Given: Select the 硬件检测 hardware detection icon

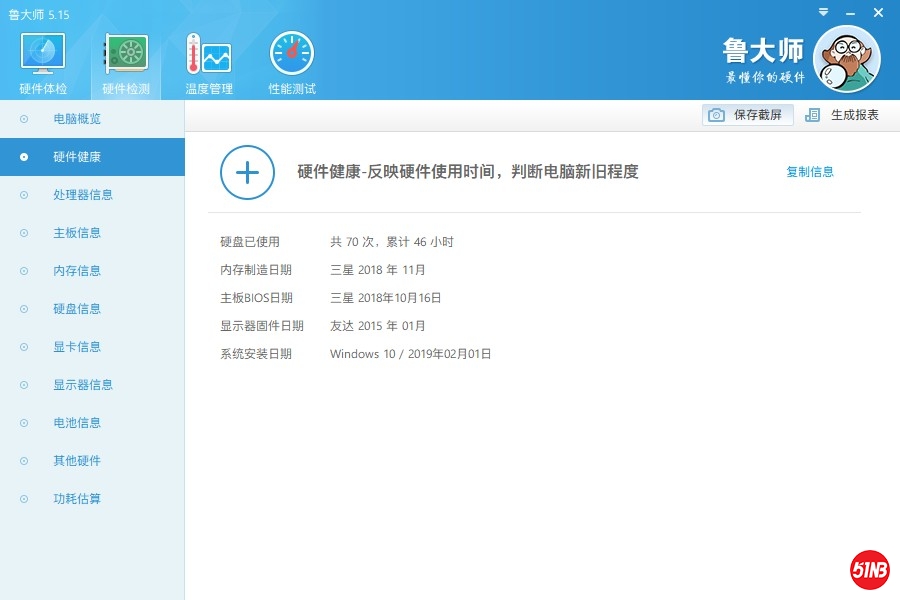Looking at the screenshot, I should click(126, 54).
